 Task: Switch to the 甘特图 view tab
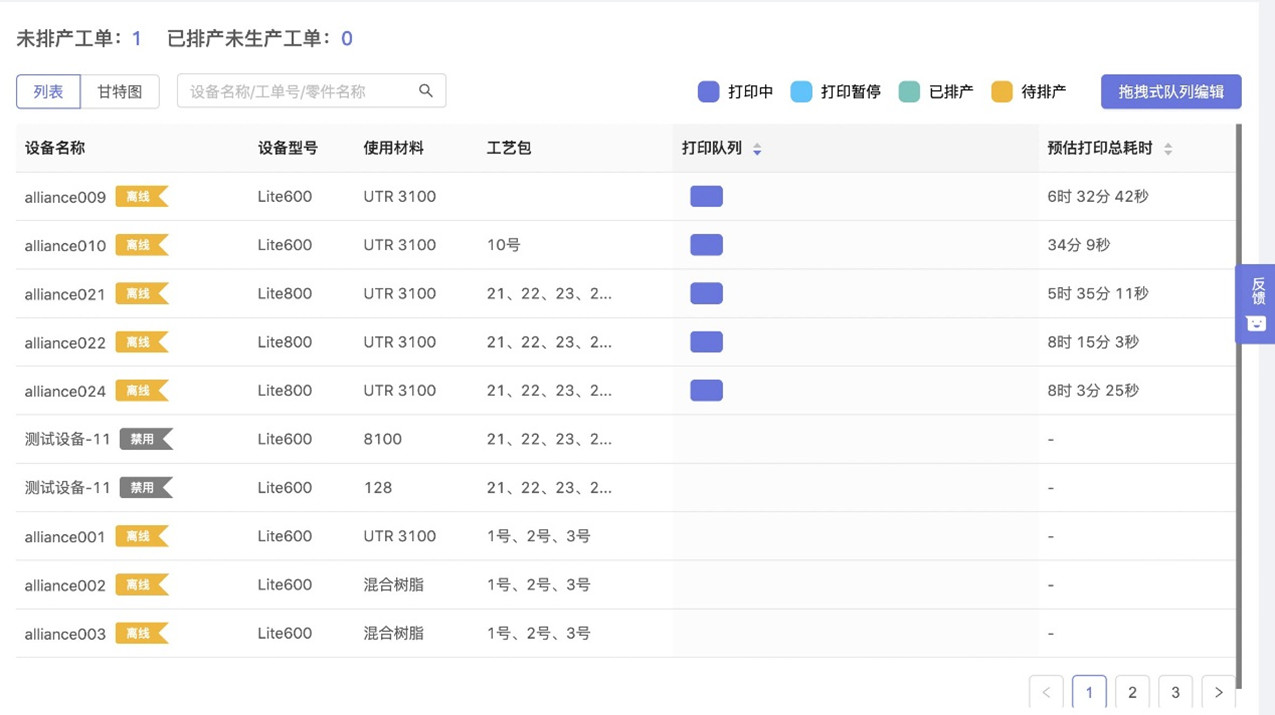click(x=120, y=92)
